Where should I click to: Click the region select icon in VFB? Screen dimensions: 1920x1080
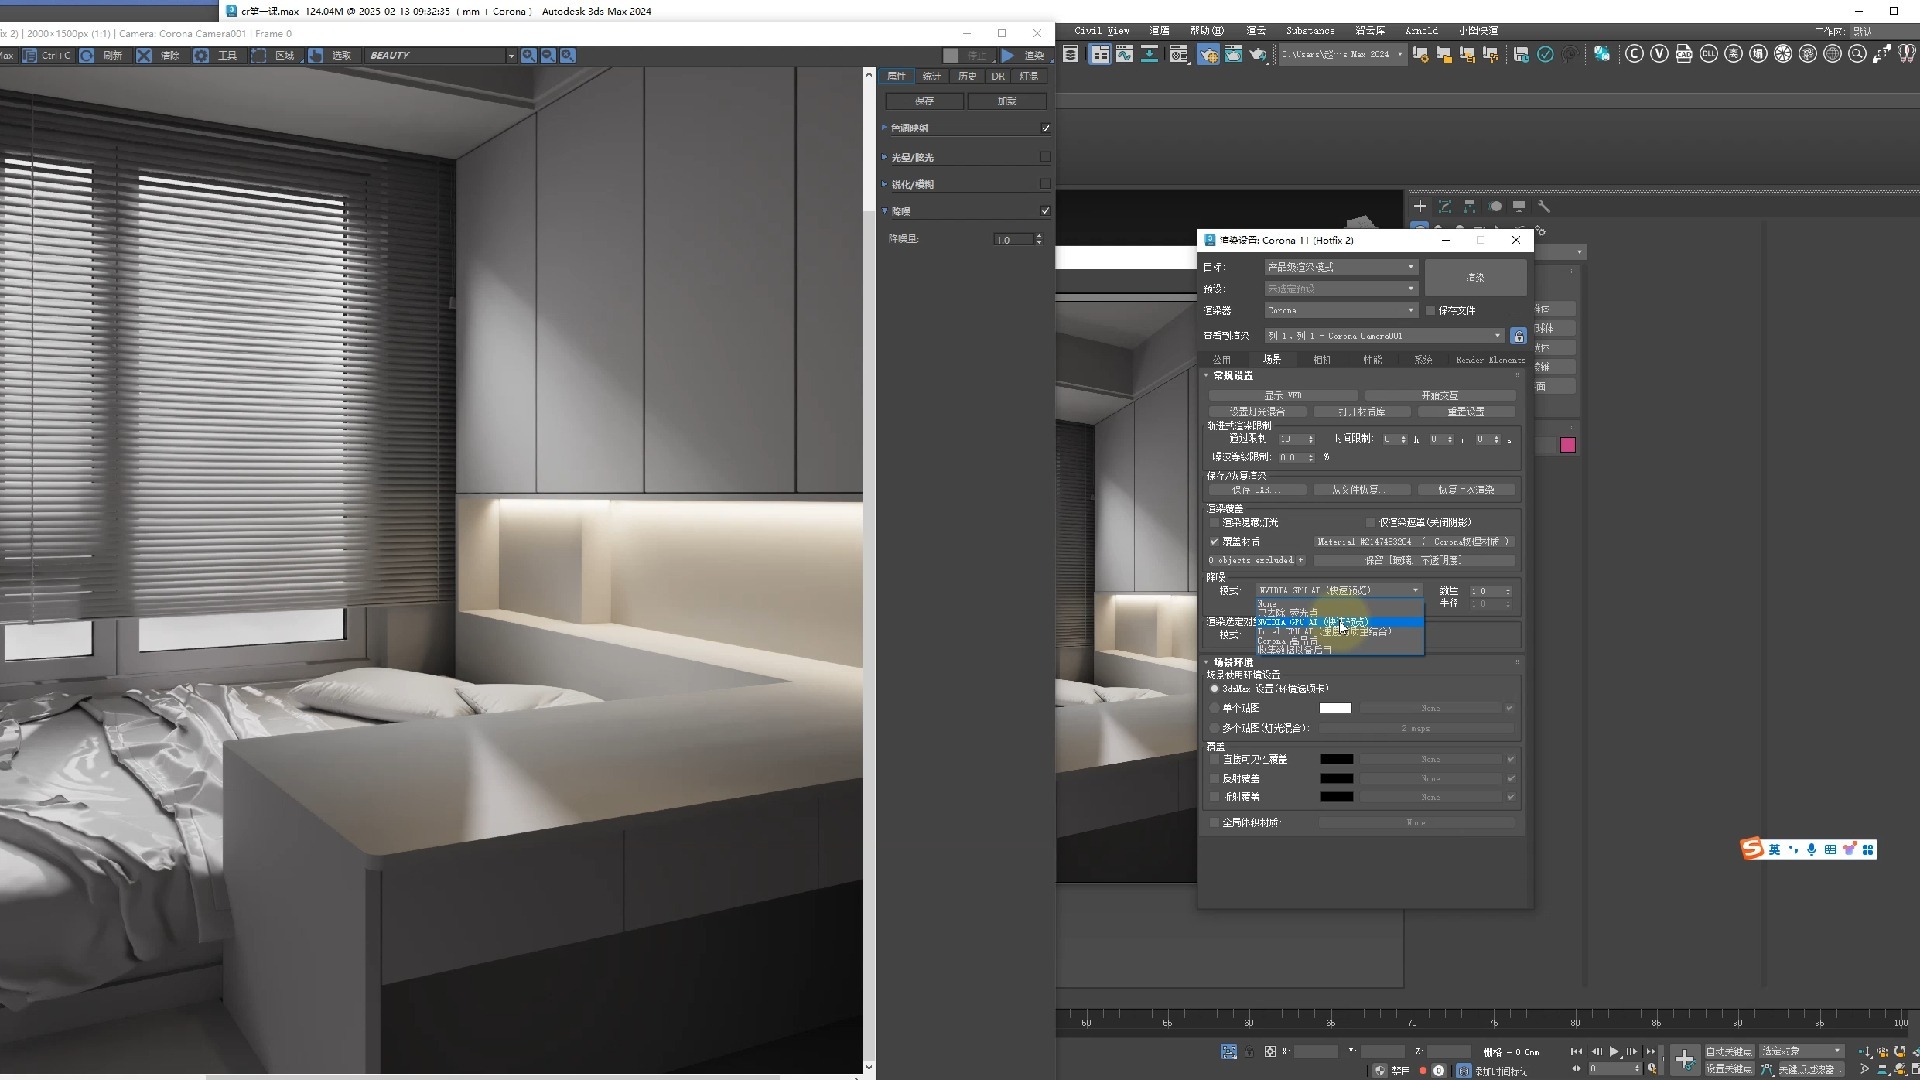[259, 56]
